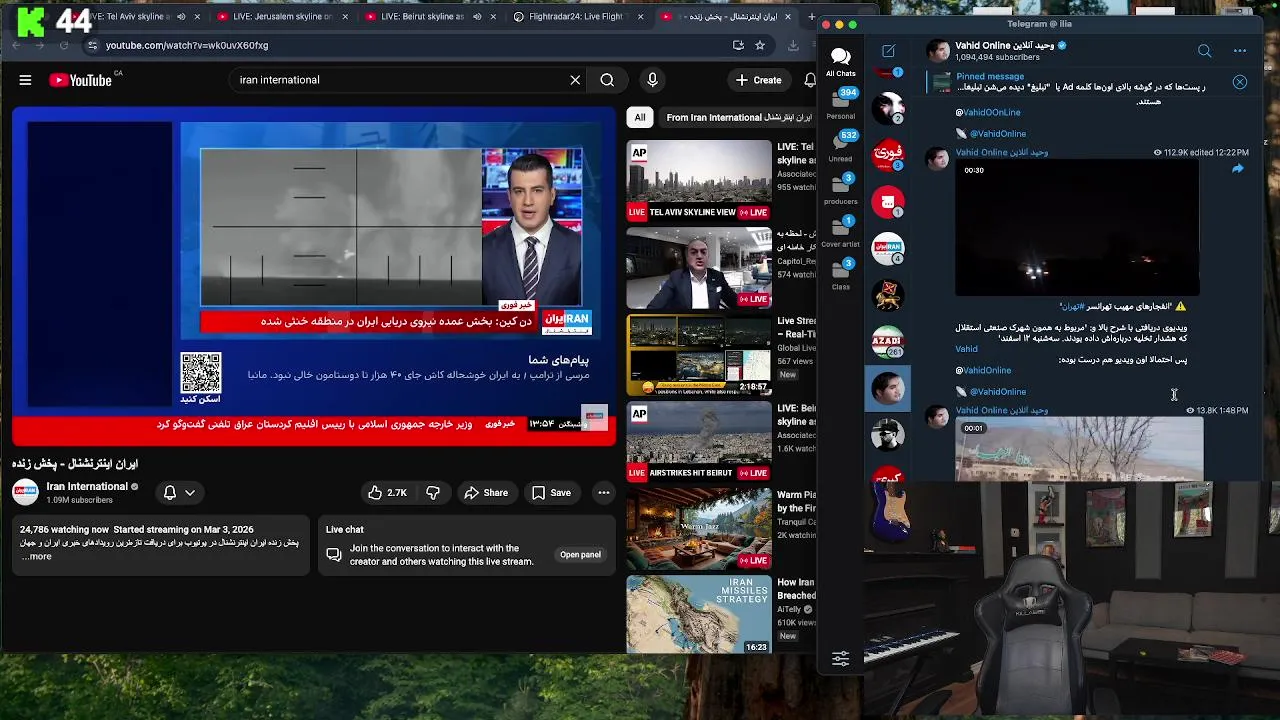Close the Flightradar24 browser tab
Screen dimensions: 1280x720
coord(639,16)
